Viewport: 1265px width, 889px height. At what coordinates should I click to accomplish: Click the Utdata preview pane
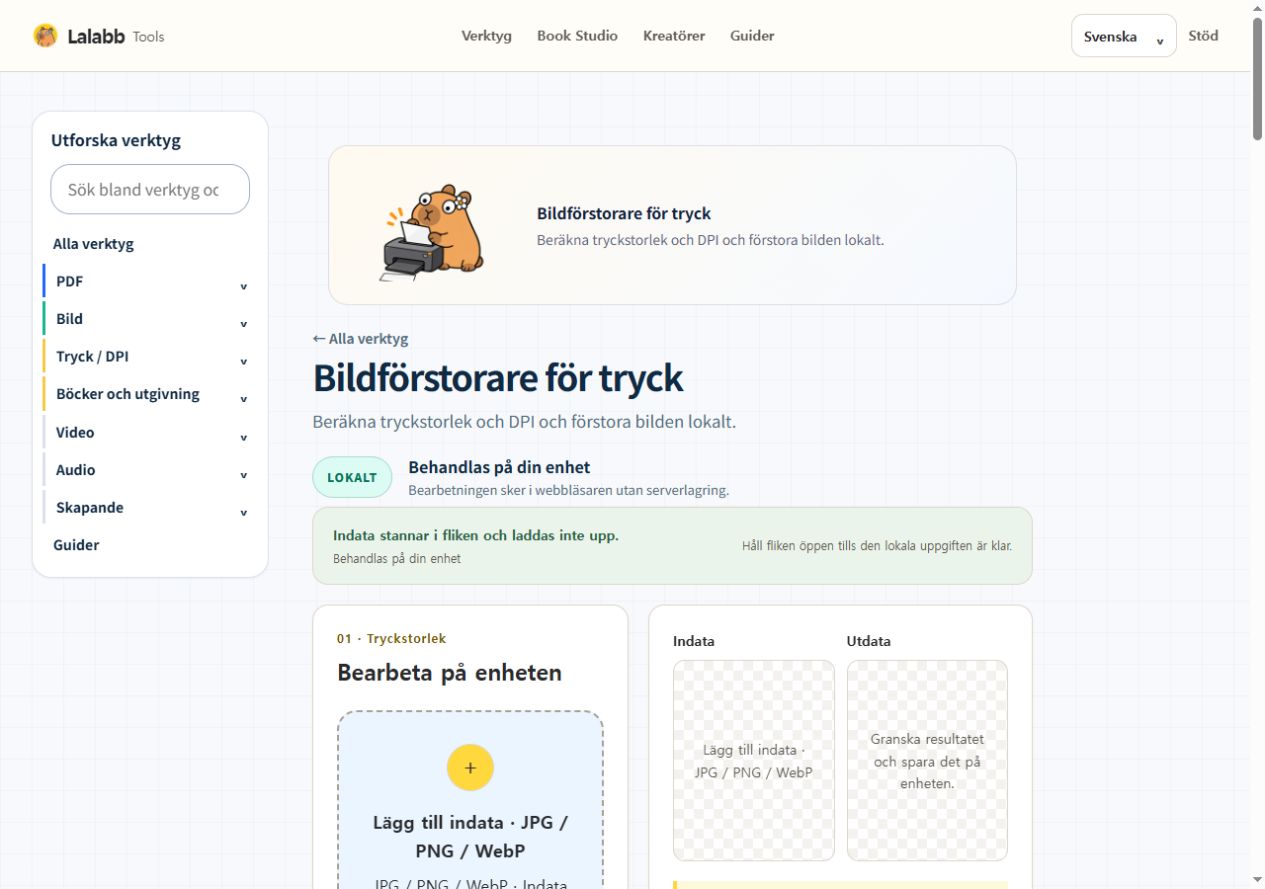point(927,760)
